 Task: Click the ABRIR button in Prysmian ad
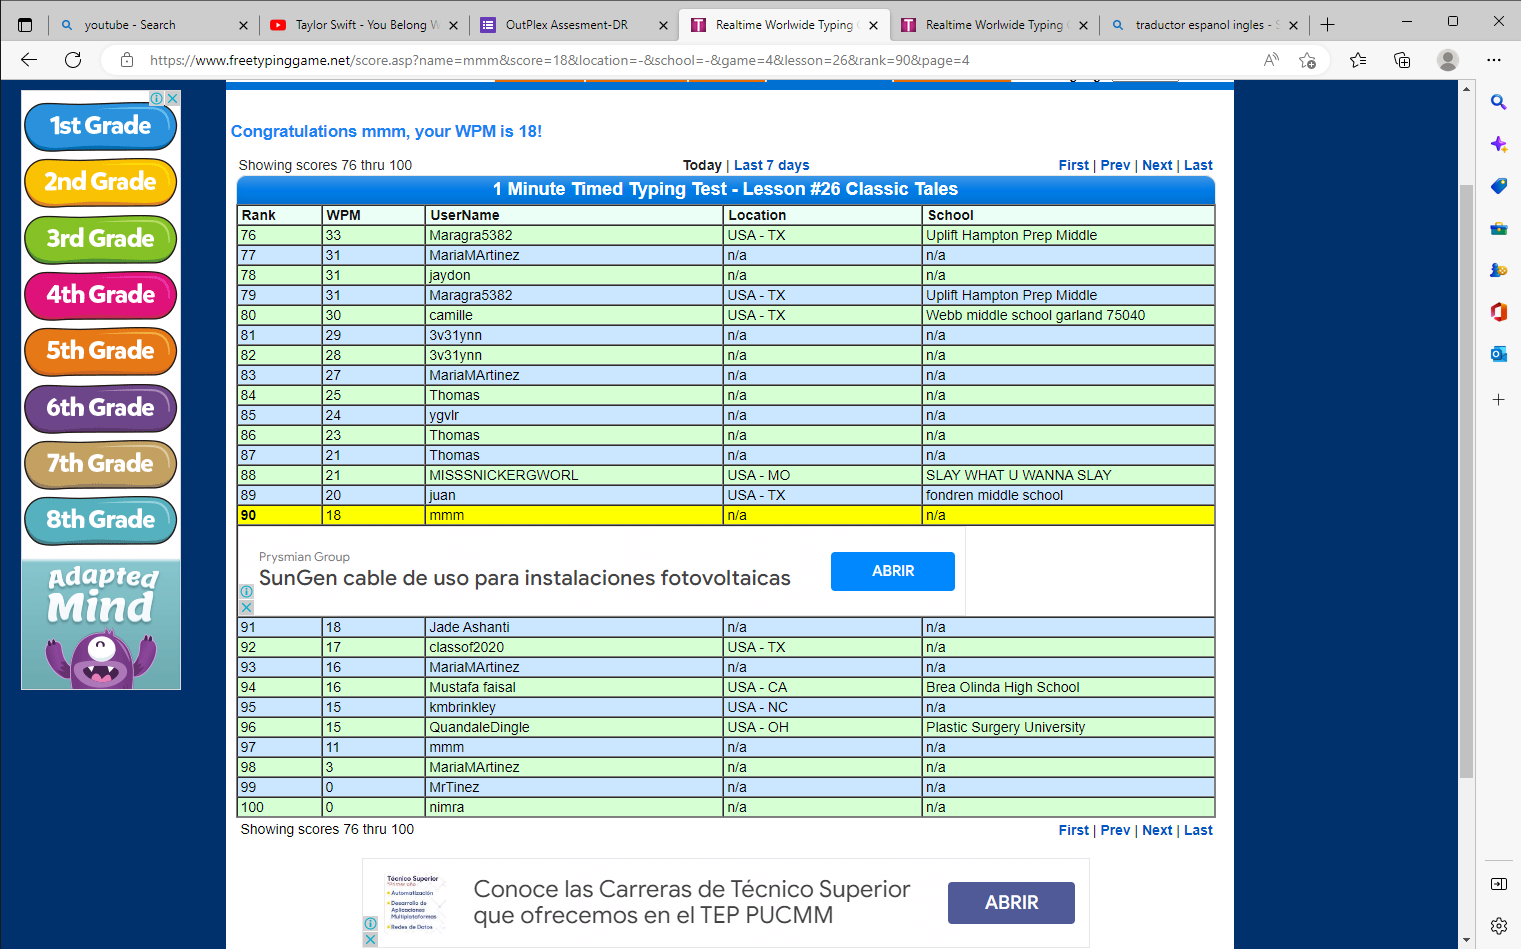point(893,571)
